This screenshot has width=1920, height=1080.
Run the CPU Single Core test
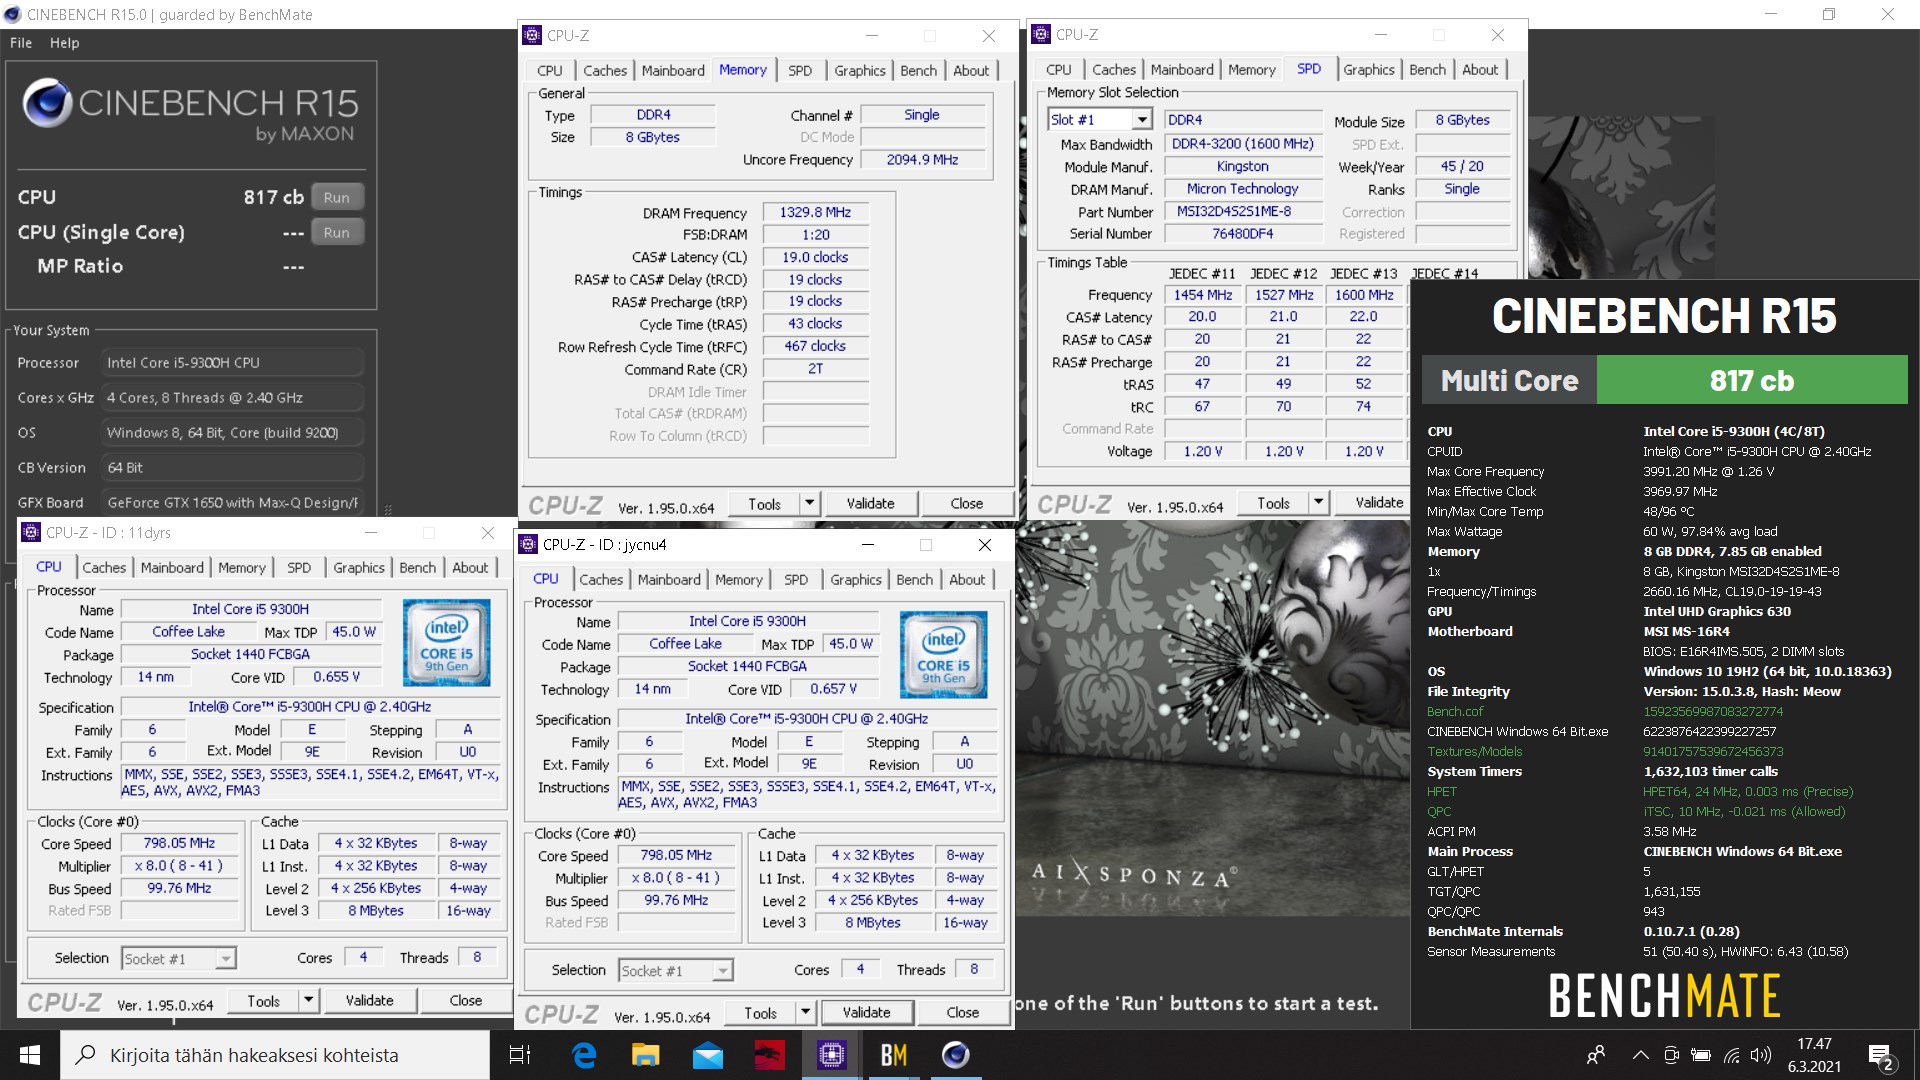pos(337,232)
